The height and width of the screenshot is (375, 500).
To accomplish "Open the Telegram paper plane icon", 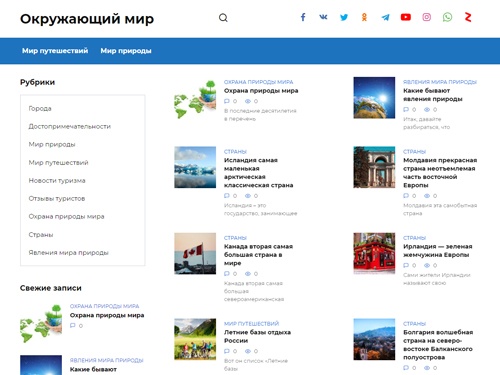I will click(385, 17).
